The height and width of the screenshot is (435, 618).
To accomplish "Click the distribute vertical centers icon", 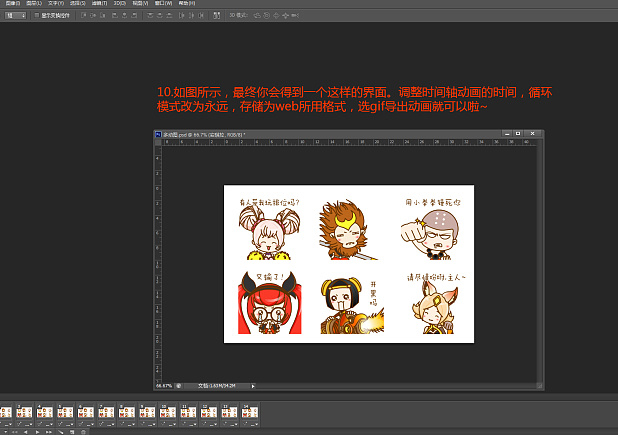I will [160, 15].
